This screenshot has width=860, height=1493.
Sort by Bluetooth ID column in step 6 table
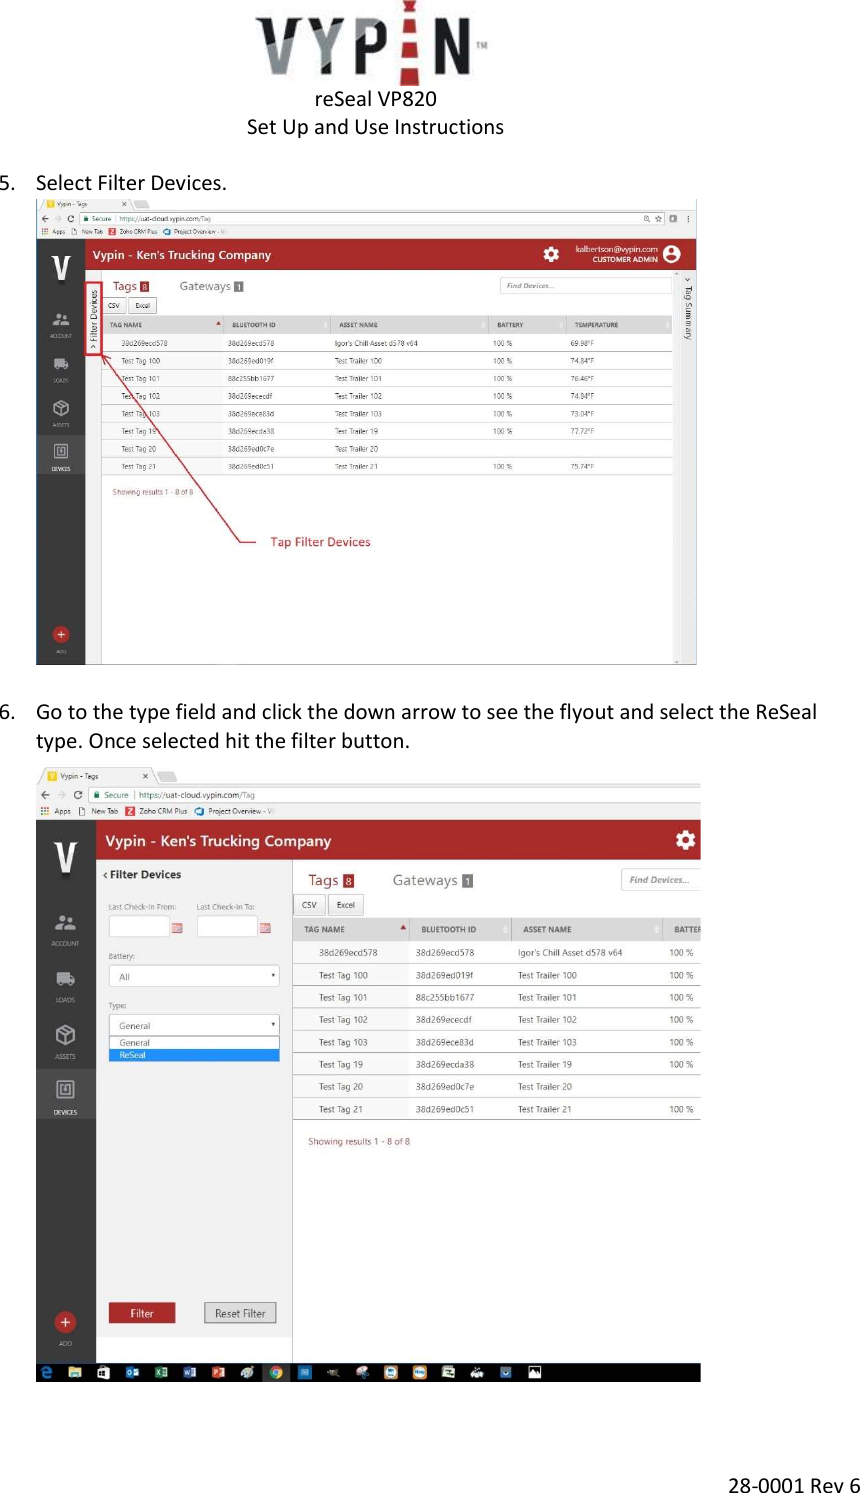(460, 929)
